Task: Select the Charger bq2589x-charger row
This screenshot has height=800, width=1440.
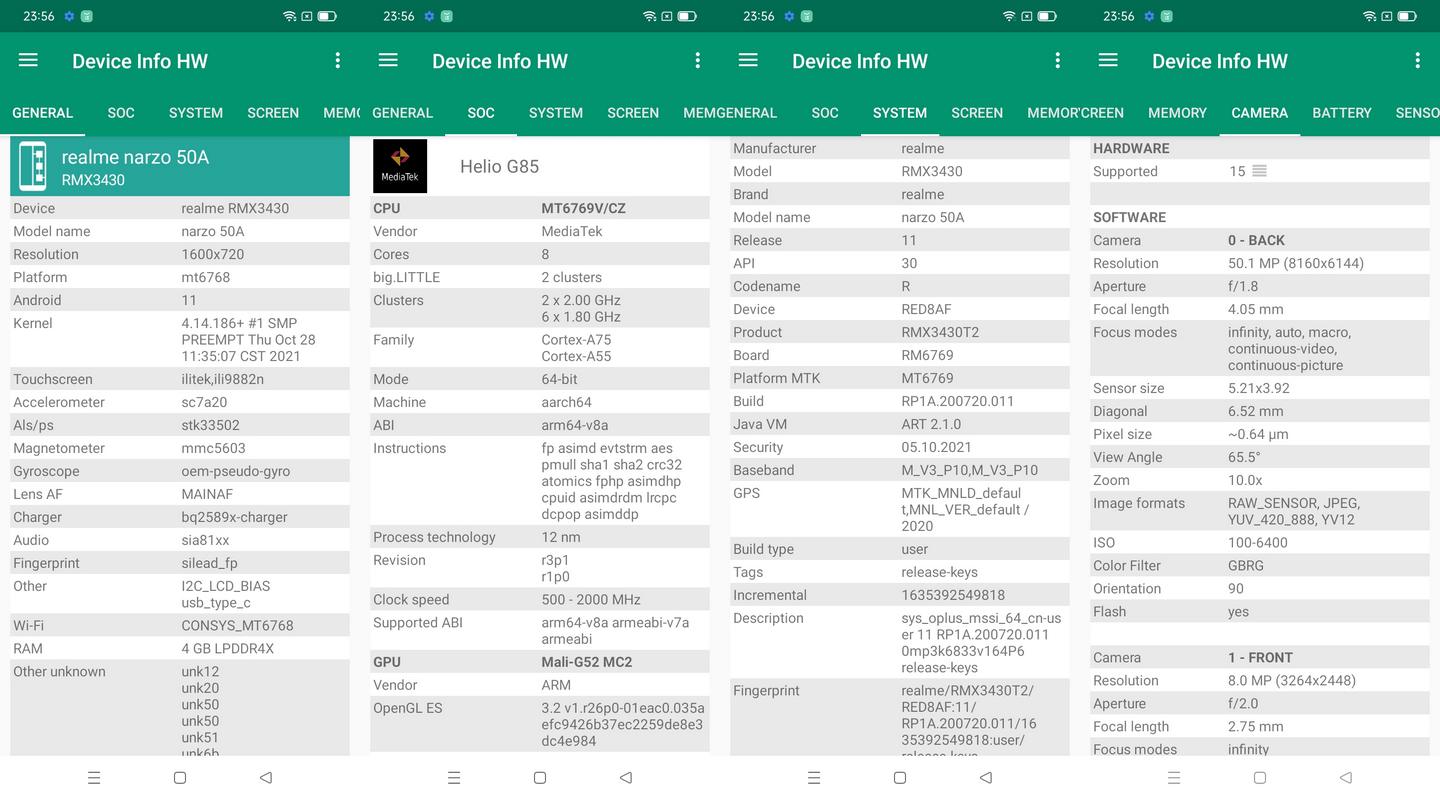Action: (x=180, y=517)
